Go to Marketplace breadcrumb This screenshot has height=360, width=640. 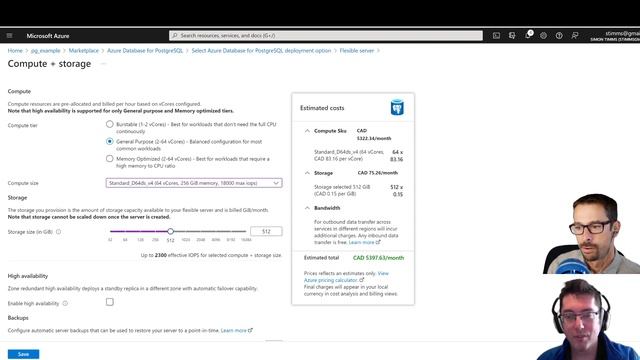click(84, 51)
